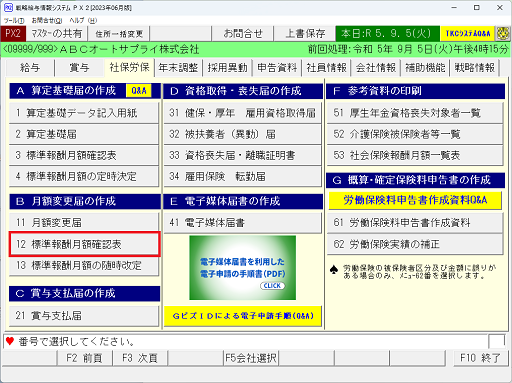The width and height of the screenshot is (512, 383).
Task: Click the F10 終了 button
Action: pyautogui.click(x=480, y=358)
